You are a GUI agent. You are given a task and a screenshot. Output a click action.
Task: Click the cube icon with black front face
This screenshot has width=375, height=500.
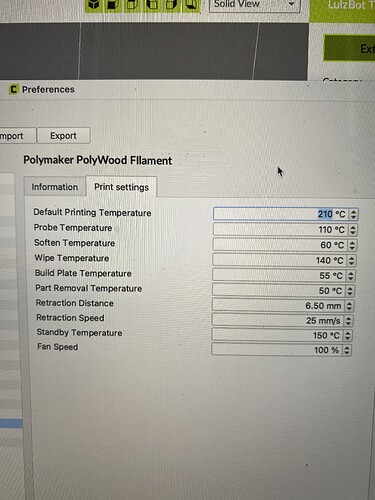(x=113, y=5)
